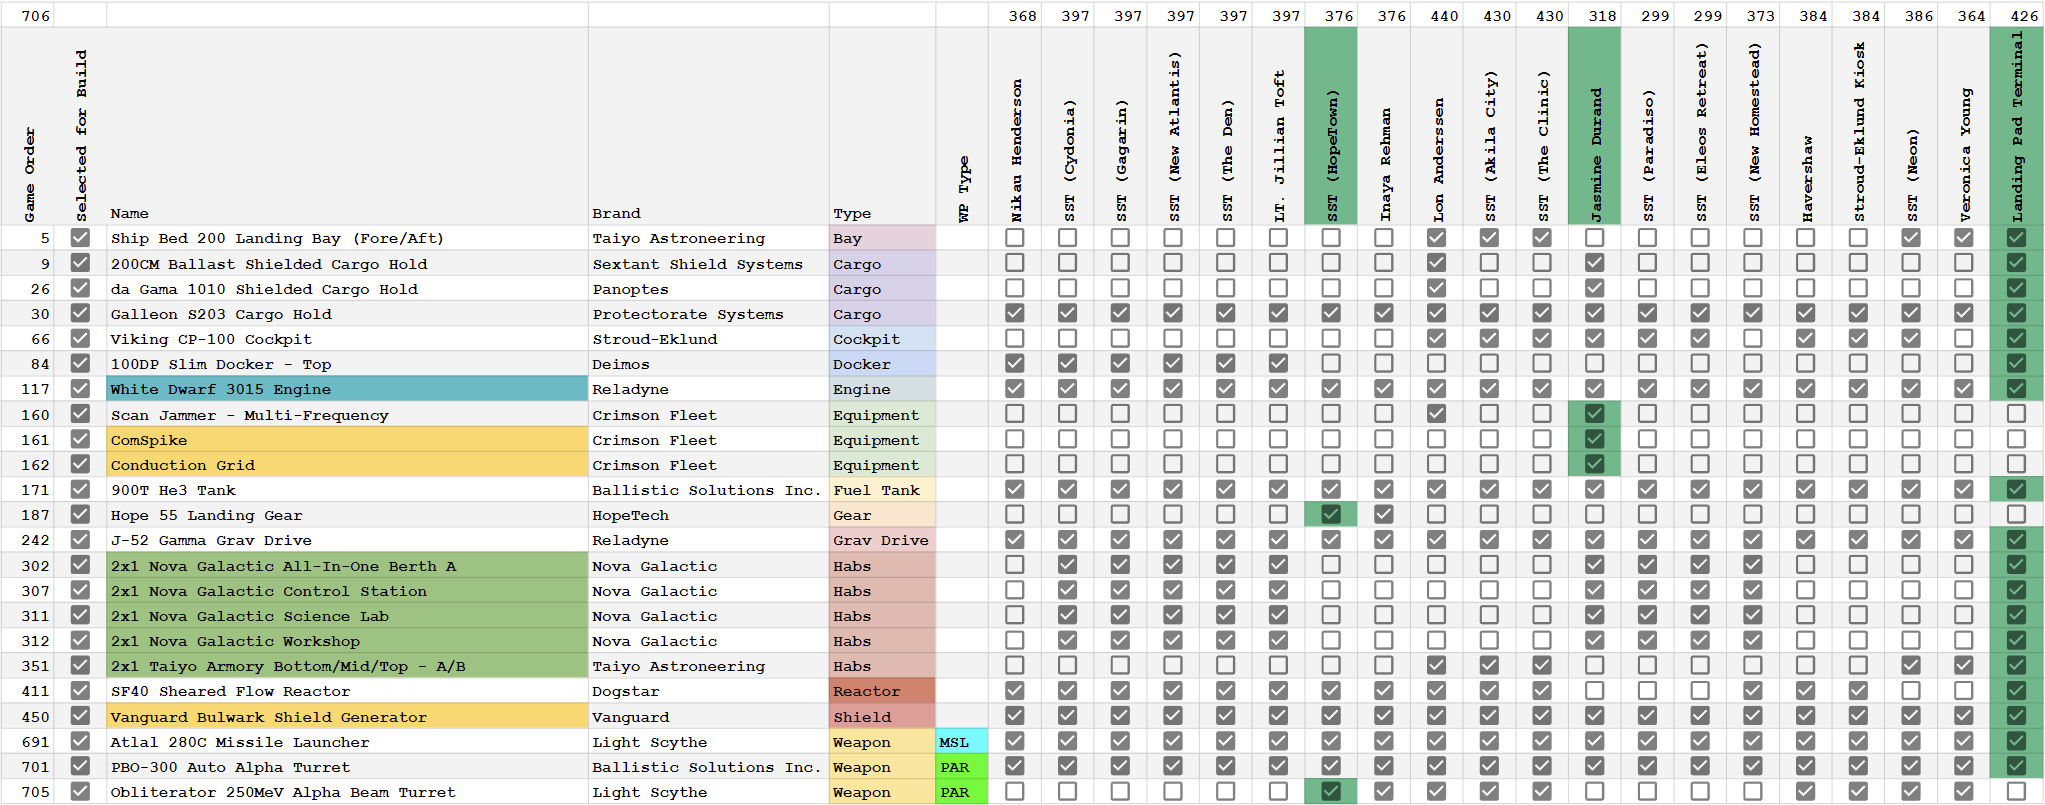Screen dimensions: 2045x805
Task: Select 'Hope 55 Landing Gear' name cell
Action: click(x=348, y=514)
